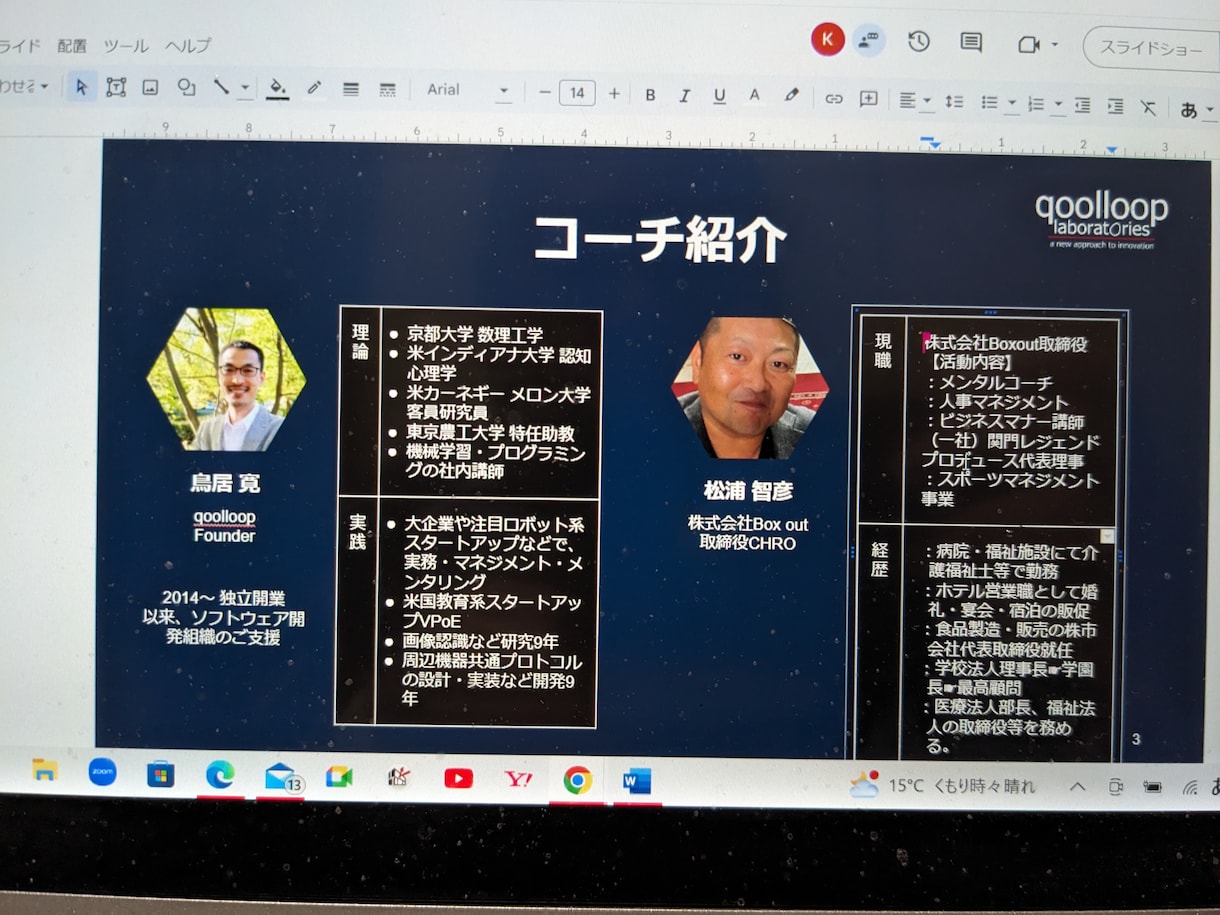Open version history clock icon
Image resolution: width=1220 pixels, height=915 pixels.
click(x=918, y=41)
